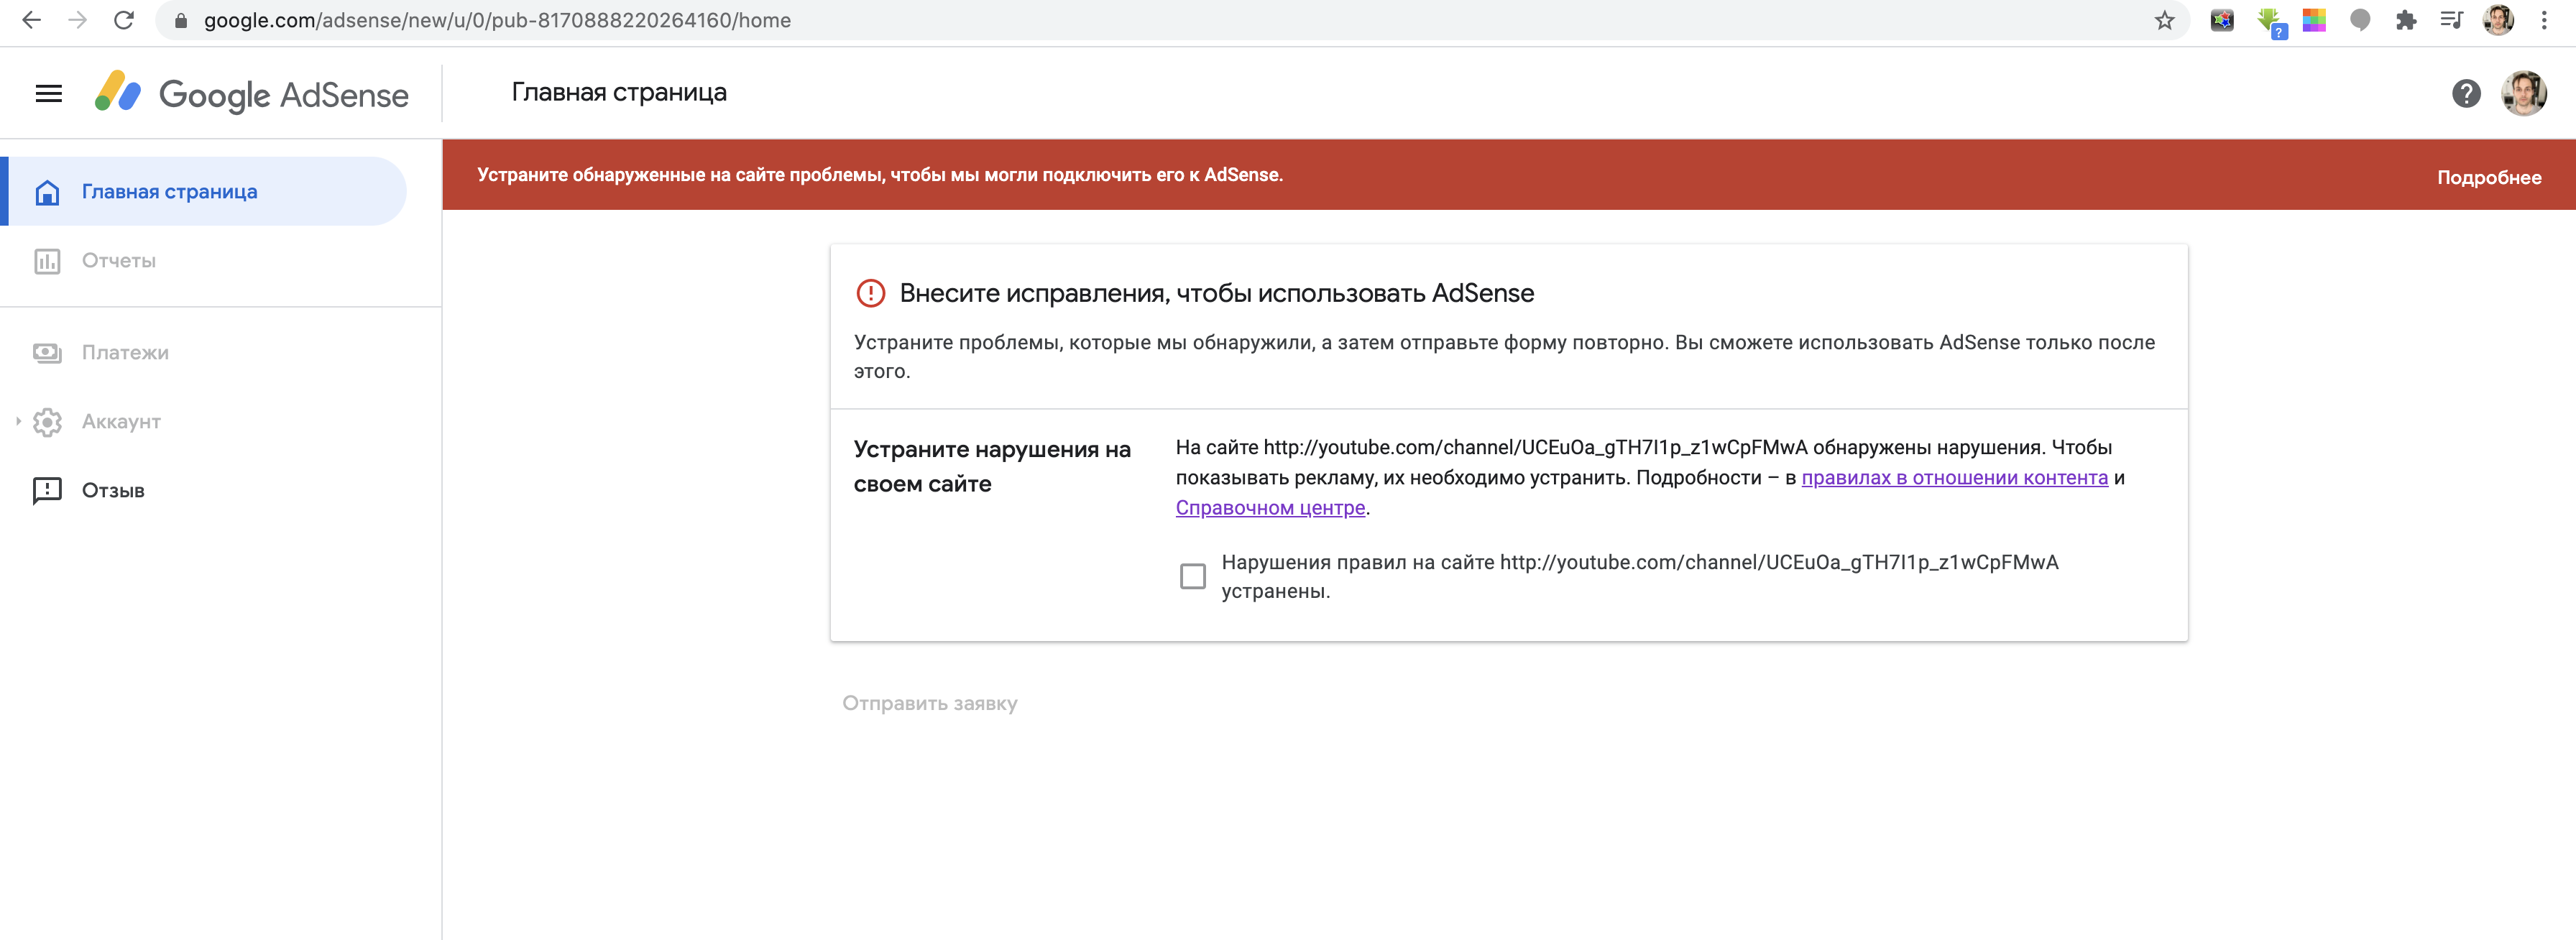Reload the page
Image resolution: width=2576 pixels, height=940 pixels.
pyautogui.click(x=124, y=20)
